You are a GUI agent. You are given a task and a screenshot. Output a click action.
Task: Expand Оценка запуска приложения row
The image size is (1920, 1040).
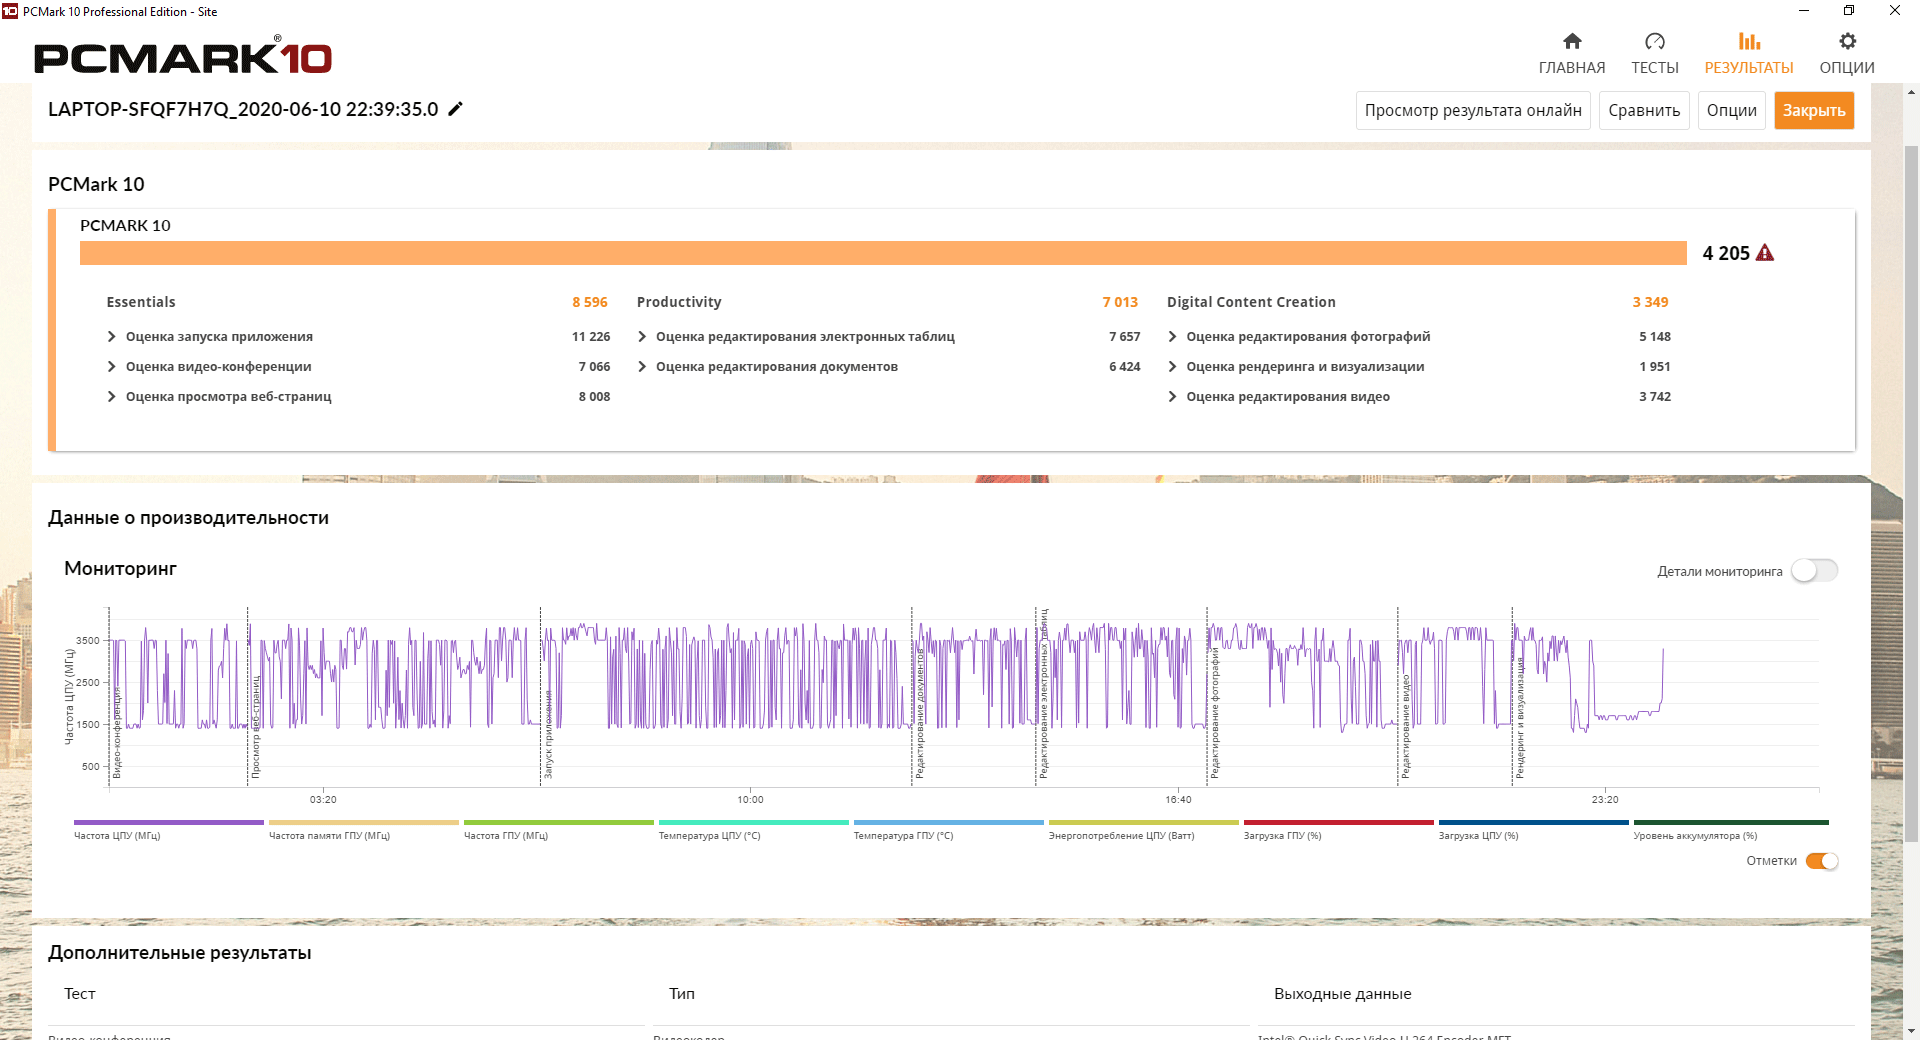[112, 337]
